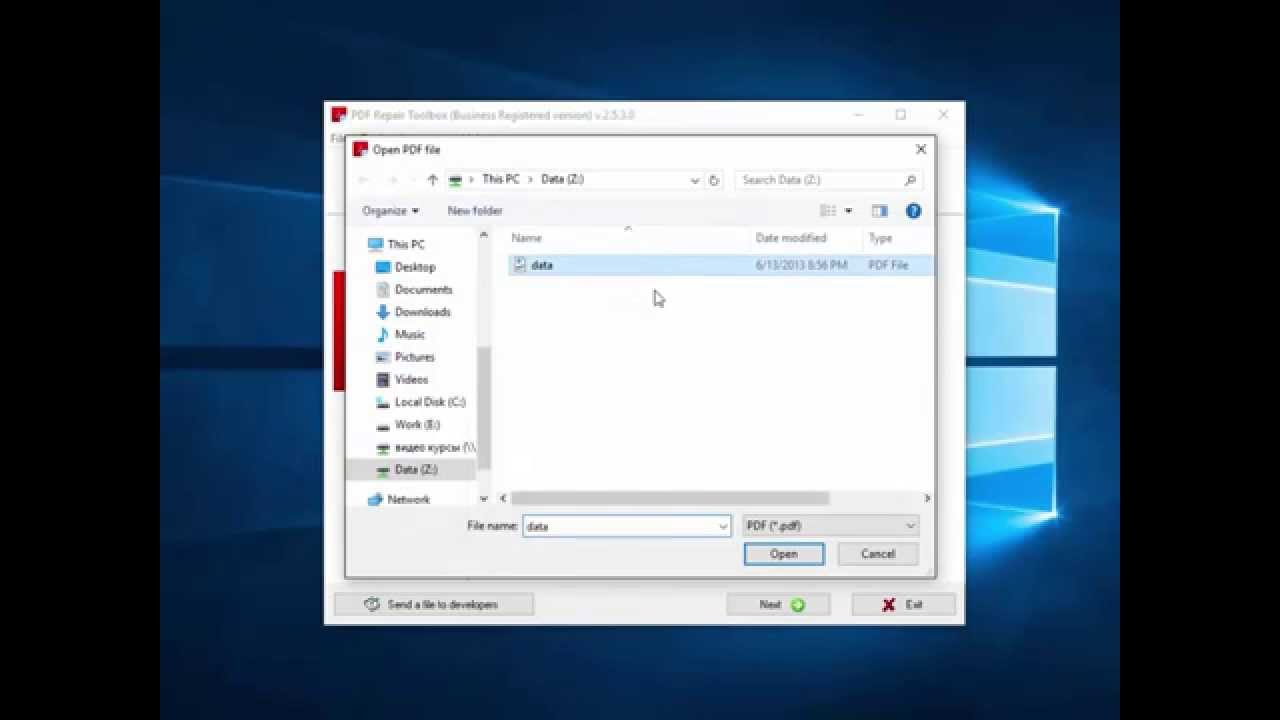Click the Music note icon
The image size is (1280, 720).
[382, 334]
